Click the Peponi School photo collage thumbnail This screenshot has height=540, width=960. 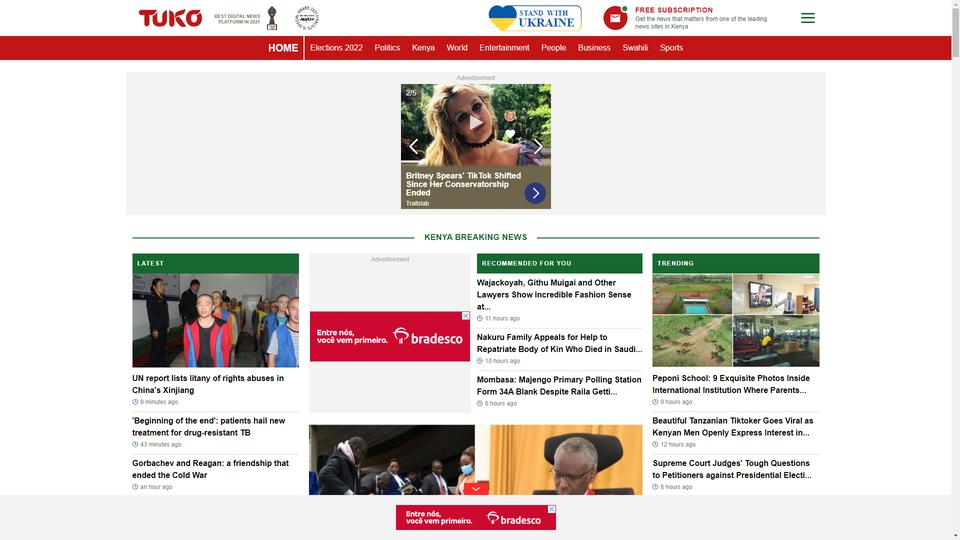(x=735, y=320)
